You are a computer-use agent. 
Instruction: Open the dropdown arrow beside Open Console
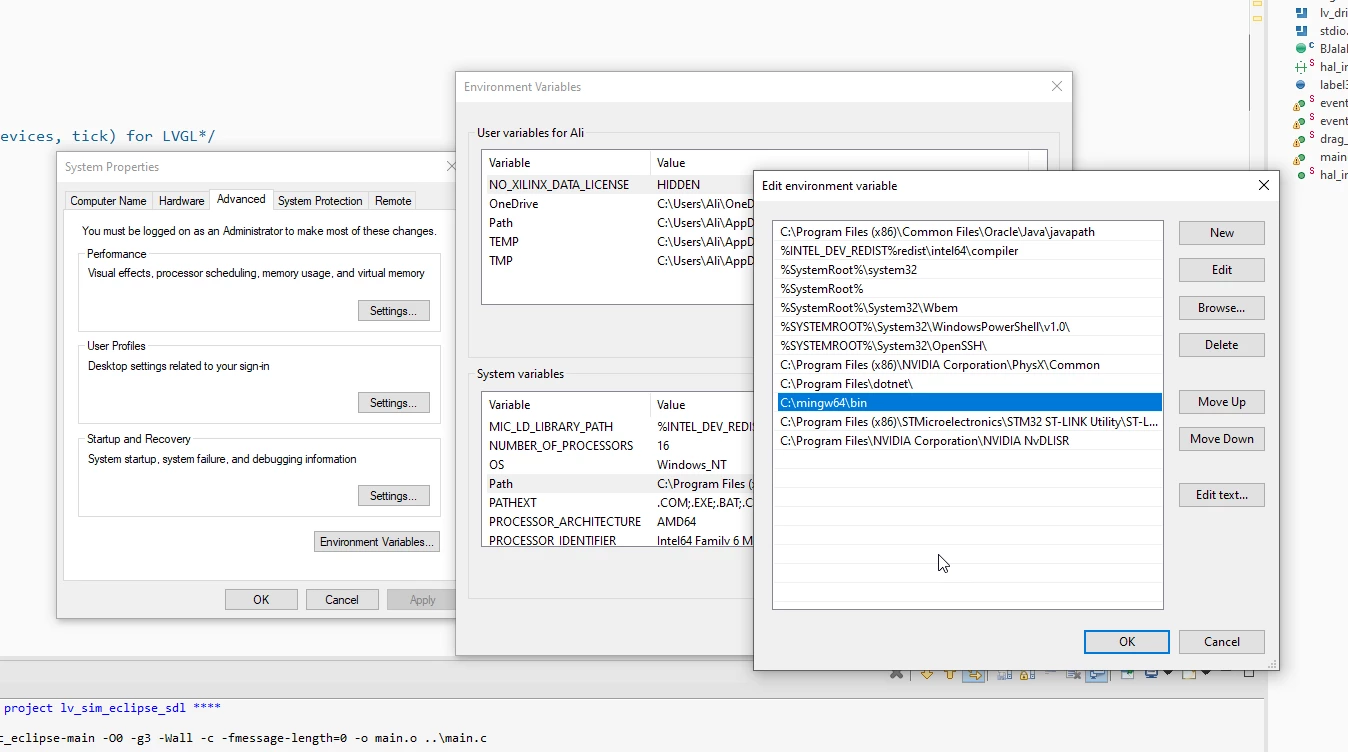point(1206,673)
